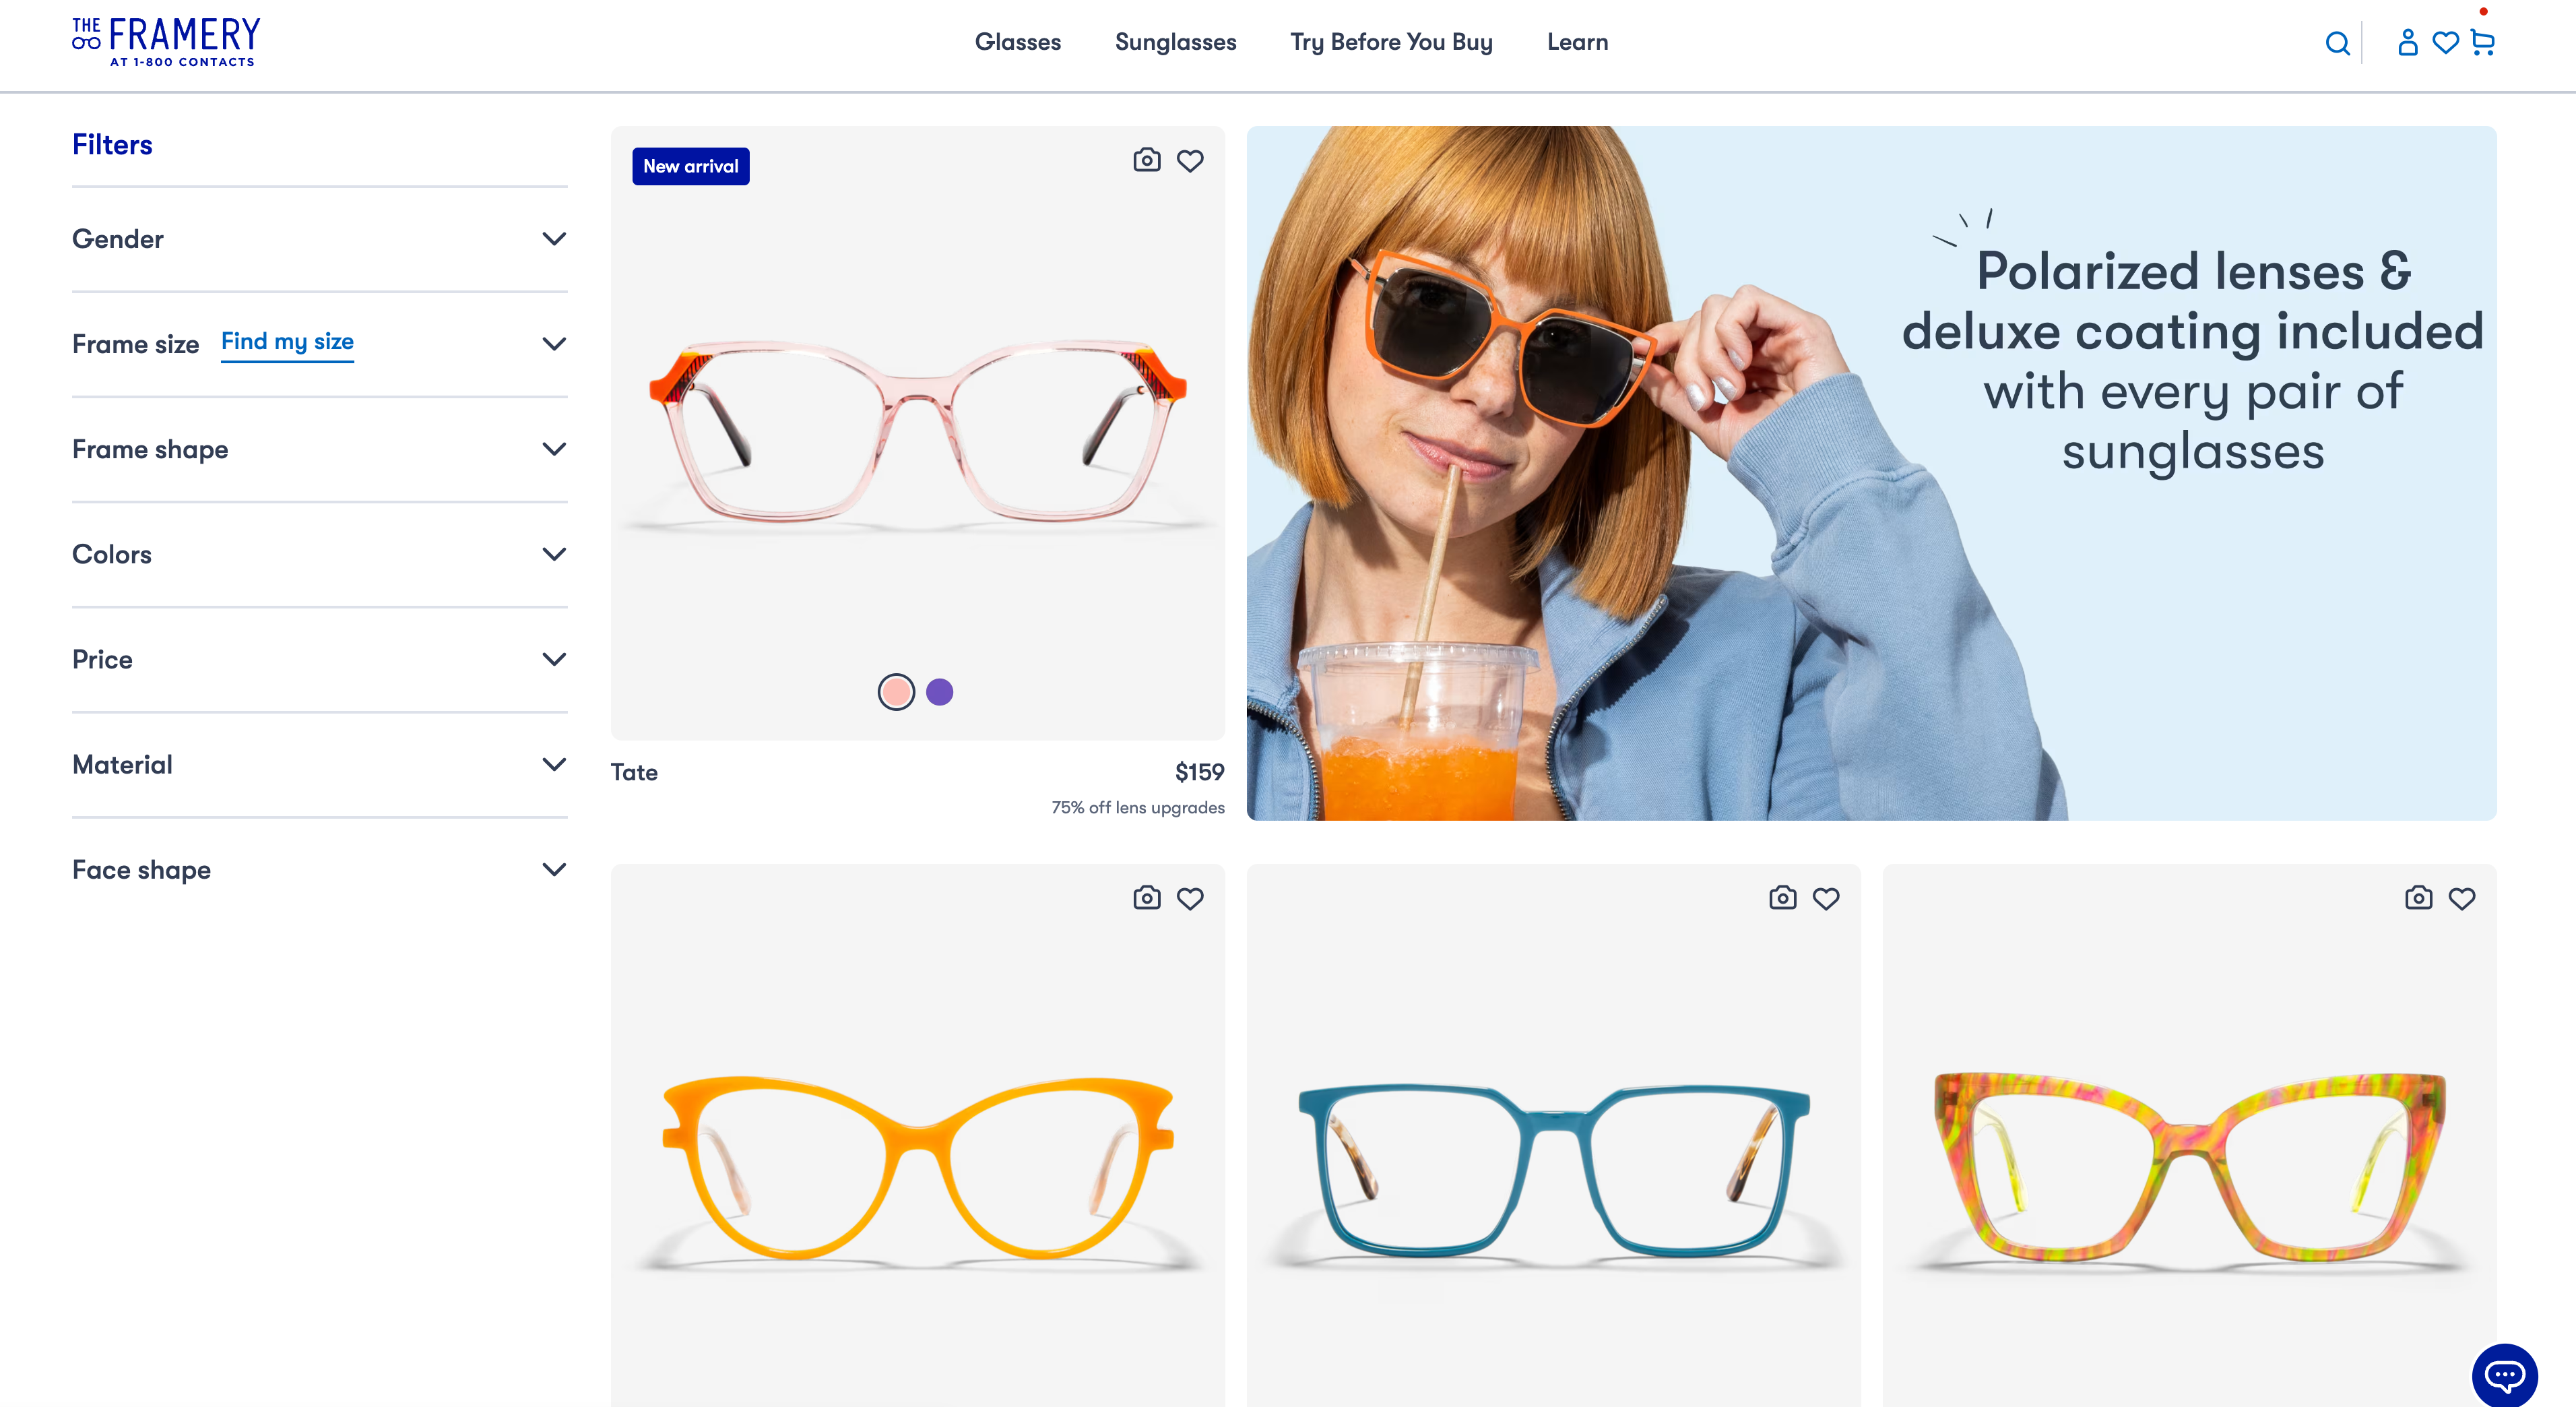Click the $159 price text
This screenshot has width=2576, height=1407.
click(1199, 772)
